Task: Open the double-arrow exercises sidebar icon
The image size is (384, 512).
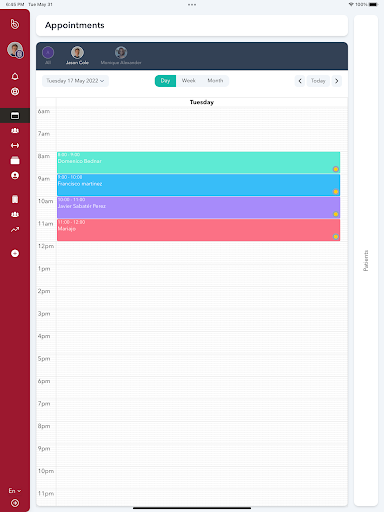Action: pyautogui.click(x=15, y=146)
